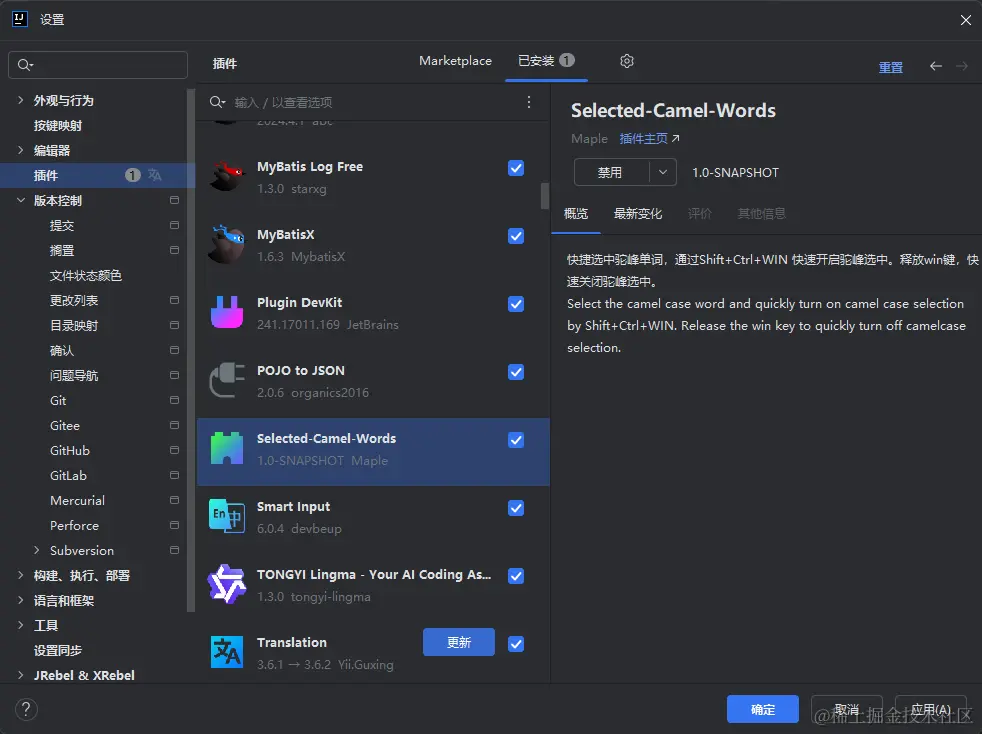
Task: Collapse the 版本控制 tree node
Action: (21, 200)
